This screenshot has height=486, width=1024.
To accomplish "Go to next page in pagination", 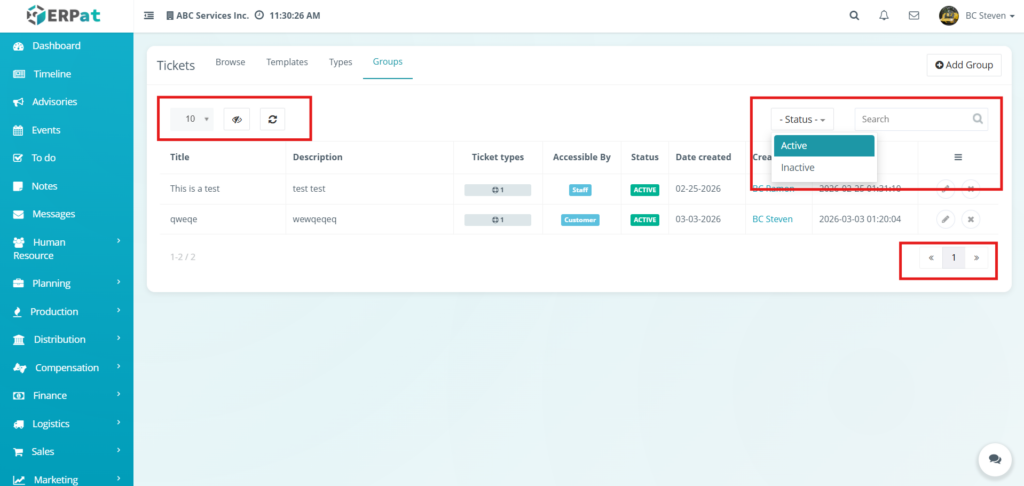I will pyautogui.click(x=976, y=258).
